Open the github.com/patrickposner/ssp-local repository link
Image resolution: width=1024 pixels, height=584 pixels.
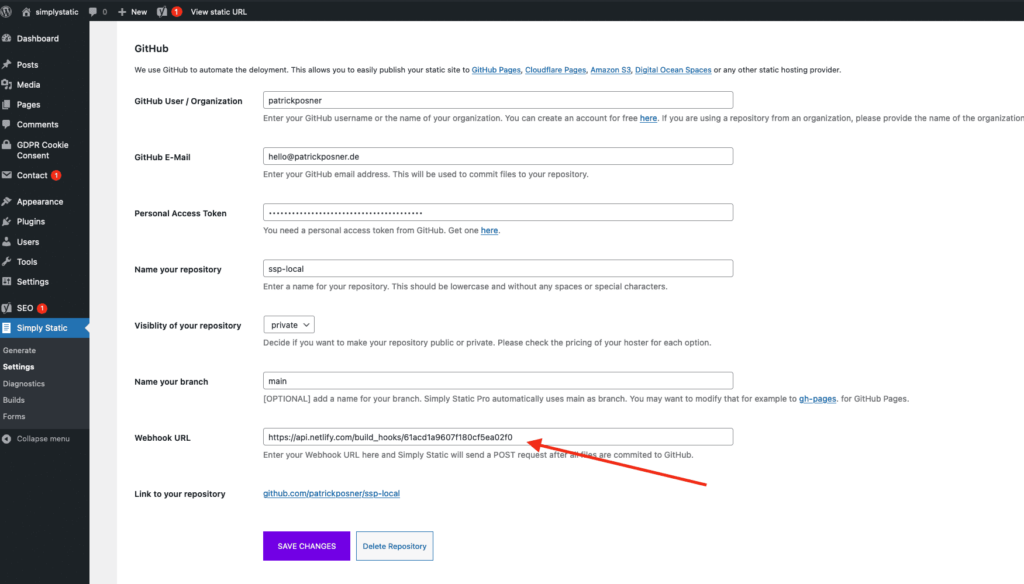point(331,493)
